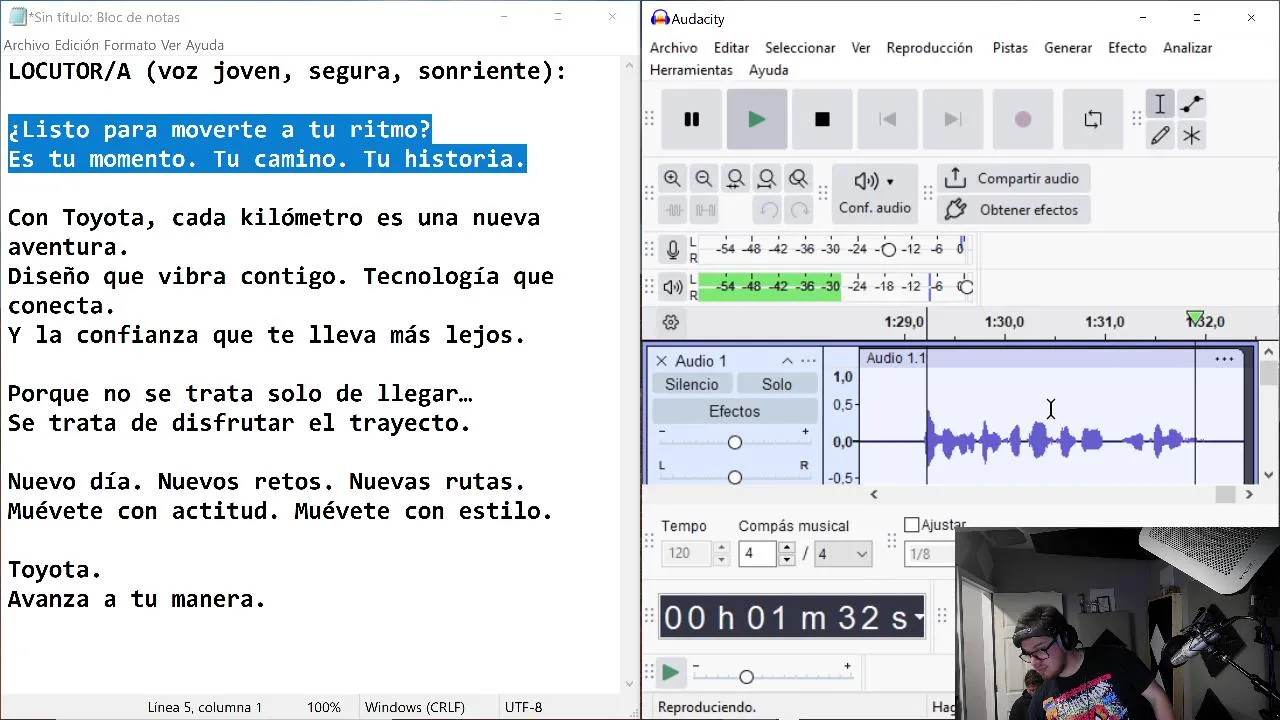Open Notepad Edición menu
1280x720 pixels.
click(x=77, y=45)
